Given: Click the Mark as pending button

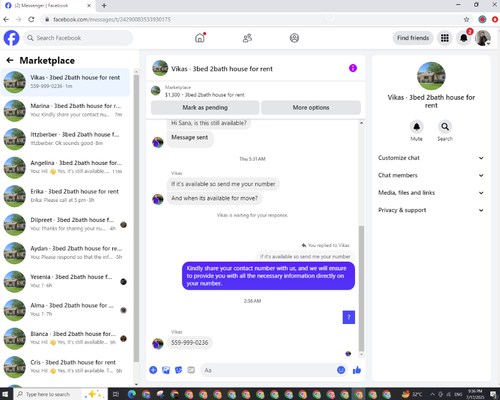Looking at the screenshot, I should pos(205,107).
